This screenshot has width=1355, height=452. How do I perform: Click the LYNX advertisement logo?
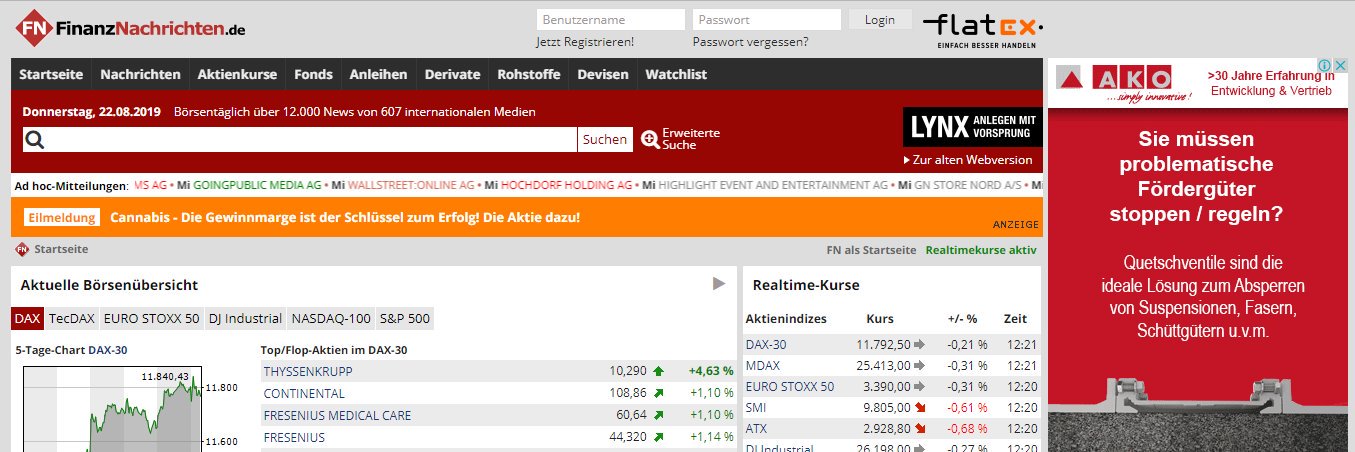(x=971, y=127)
